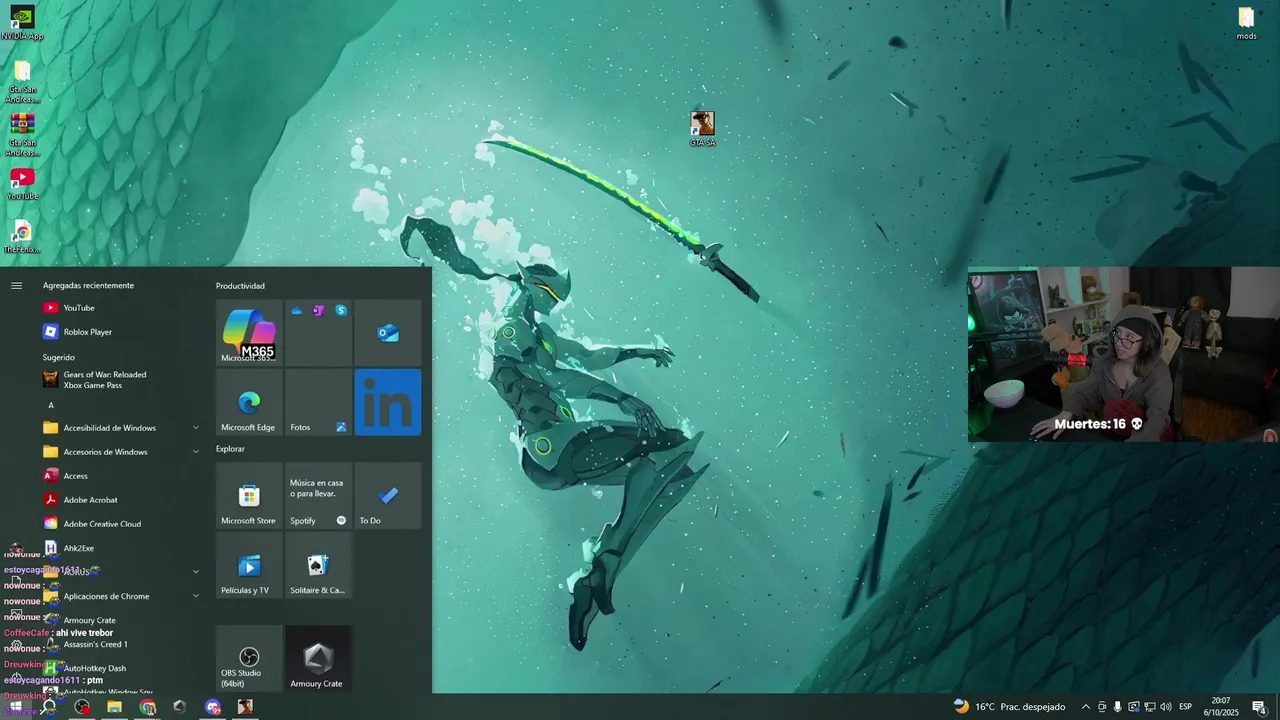Open the Fotos tile

(x=318, y=402)
